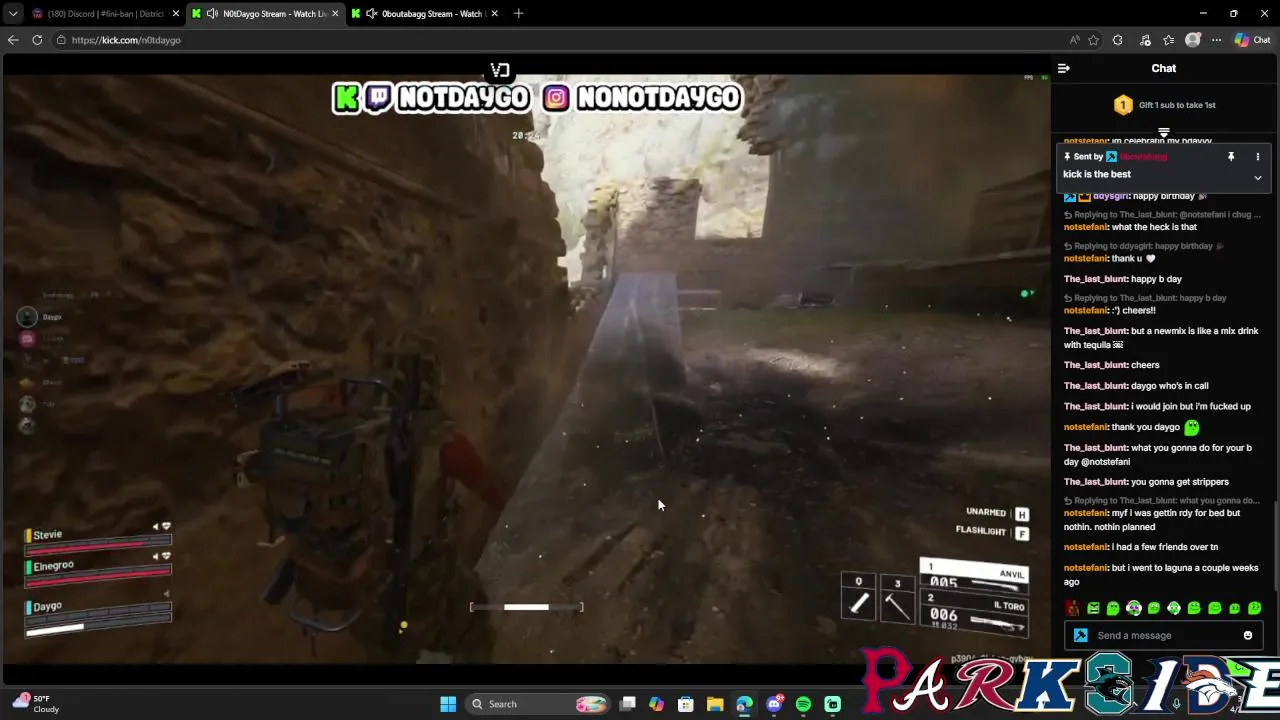This screenshot has height=720, width=1280.
Task: Open the Copilot Chat sidebar
Action: [x=1253, y=40]
